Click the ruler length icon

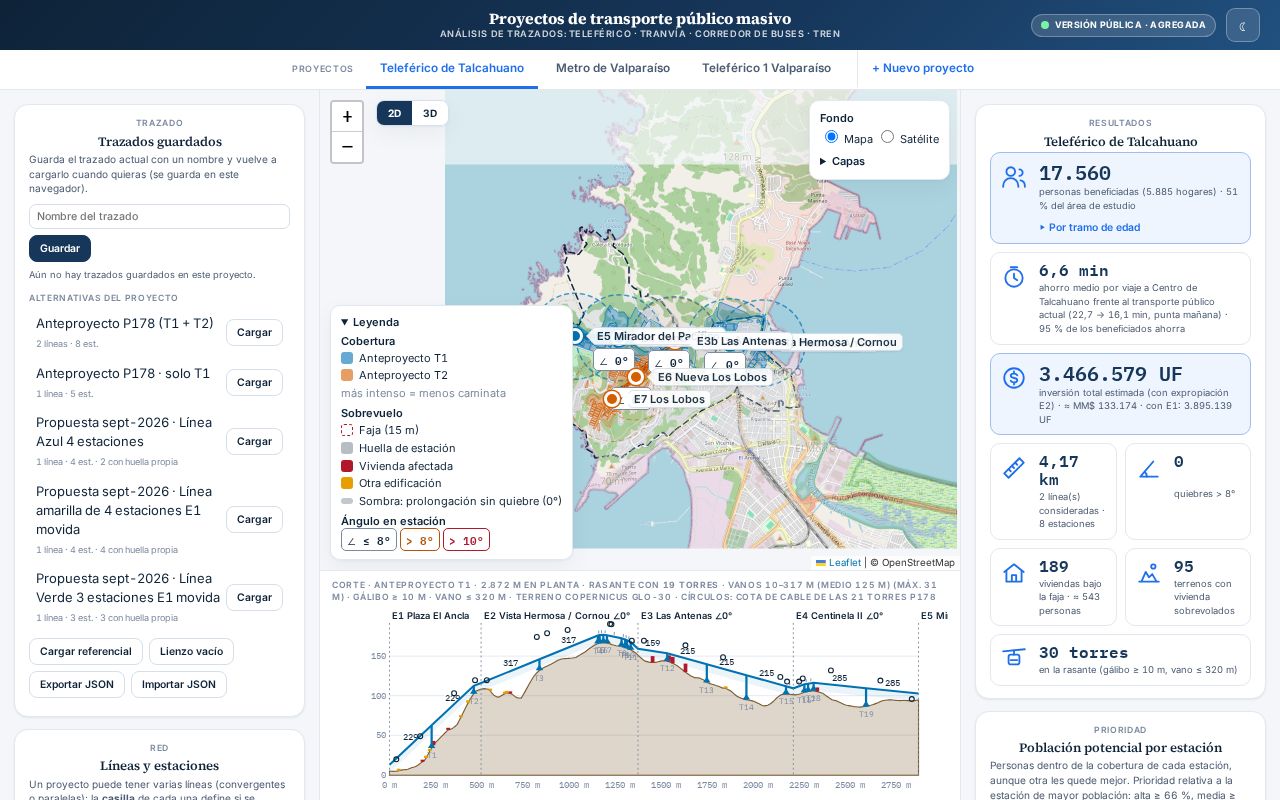(x=1014, y=468)
